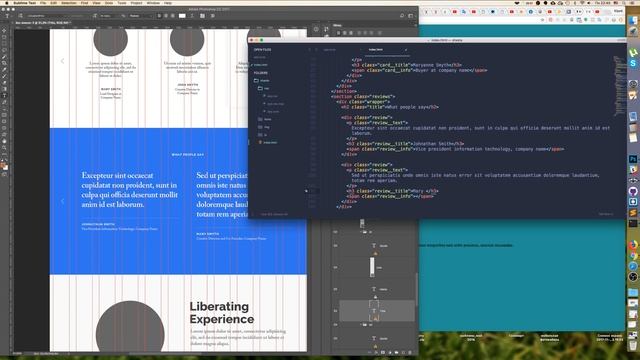Open the File menu in the menu bar
640x360 pixels.
point(43,3)
